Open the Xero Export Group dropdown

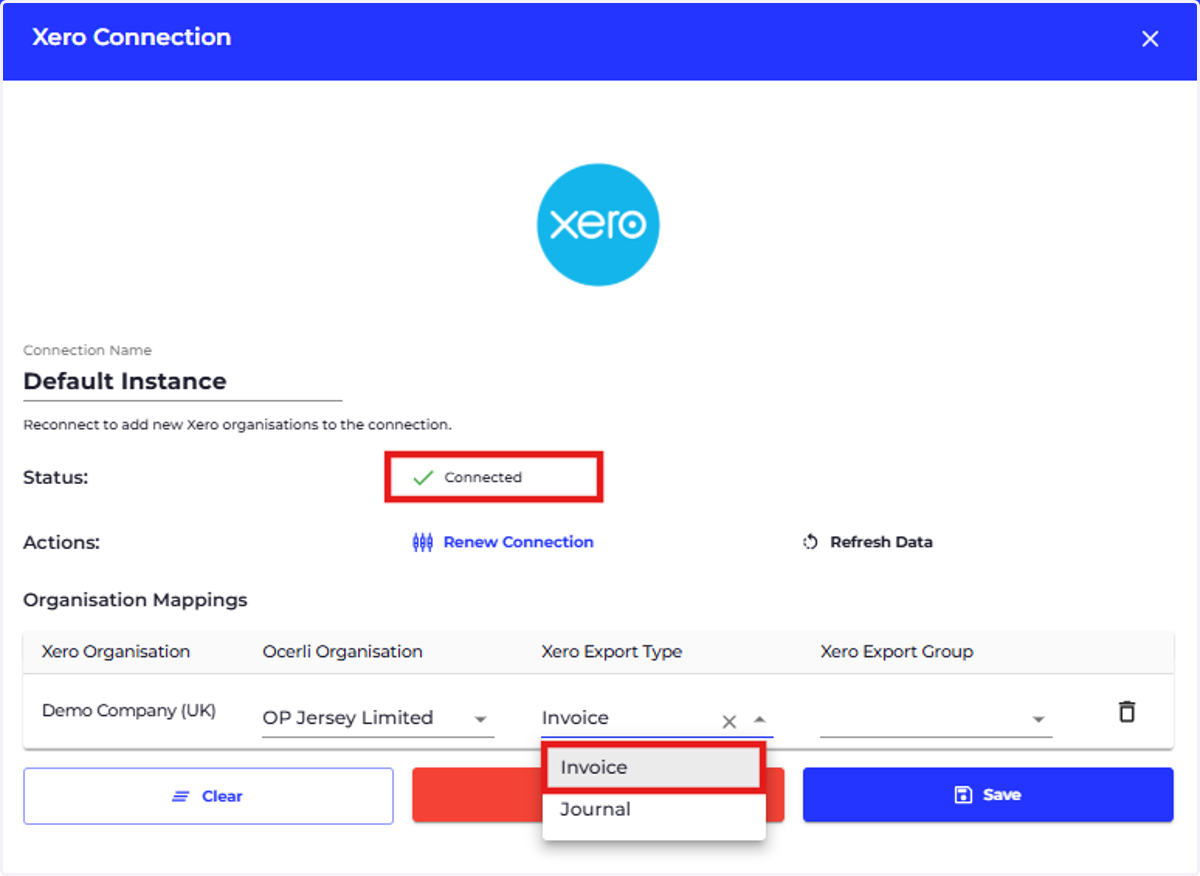point(936,718)
